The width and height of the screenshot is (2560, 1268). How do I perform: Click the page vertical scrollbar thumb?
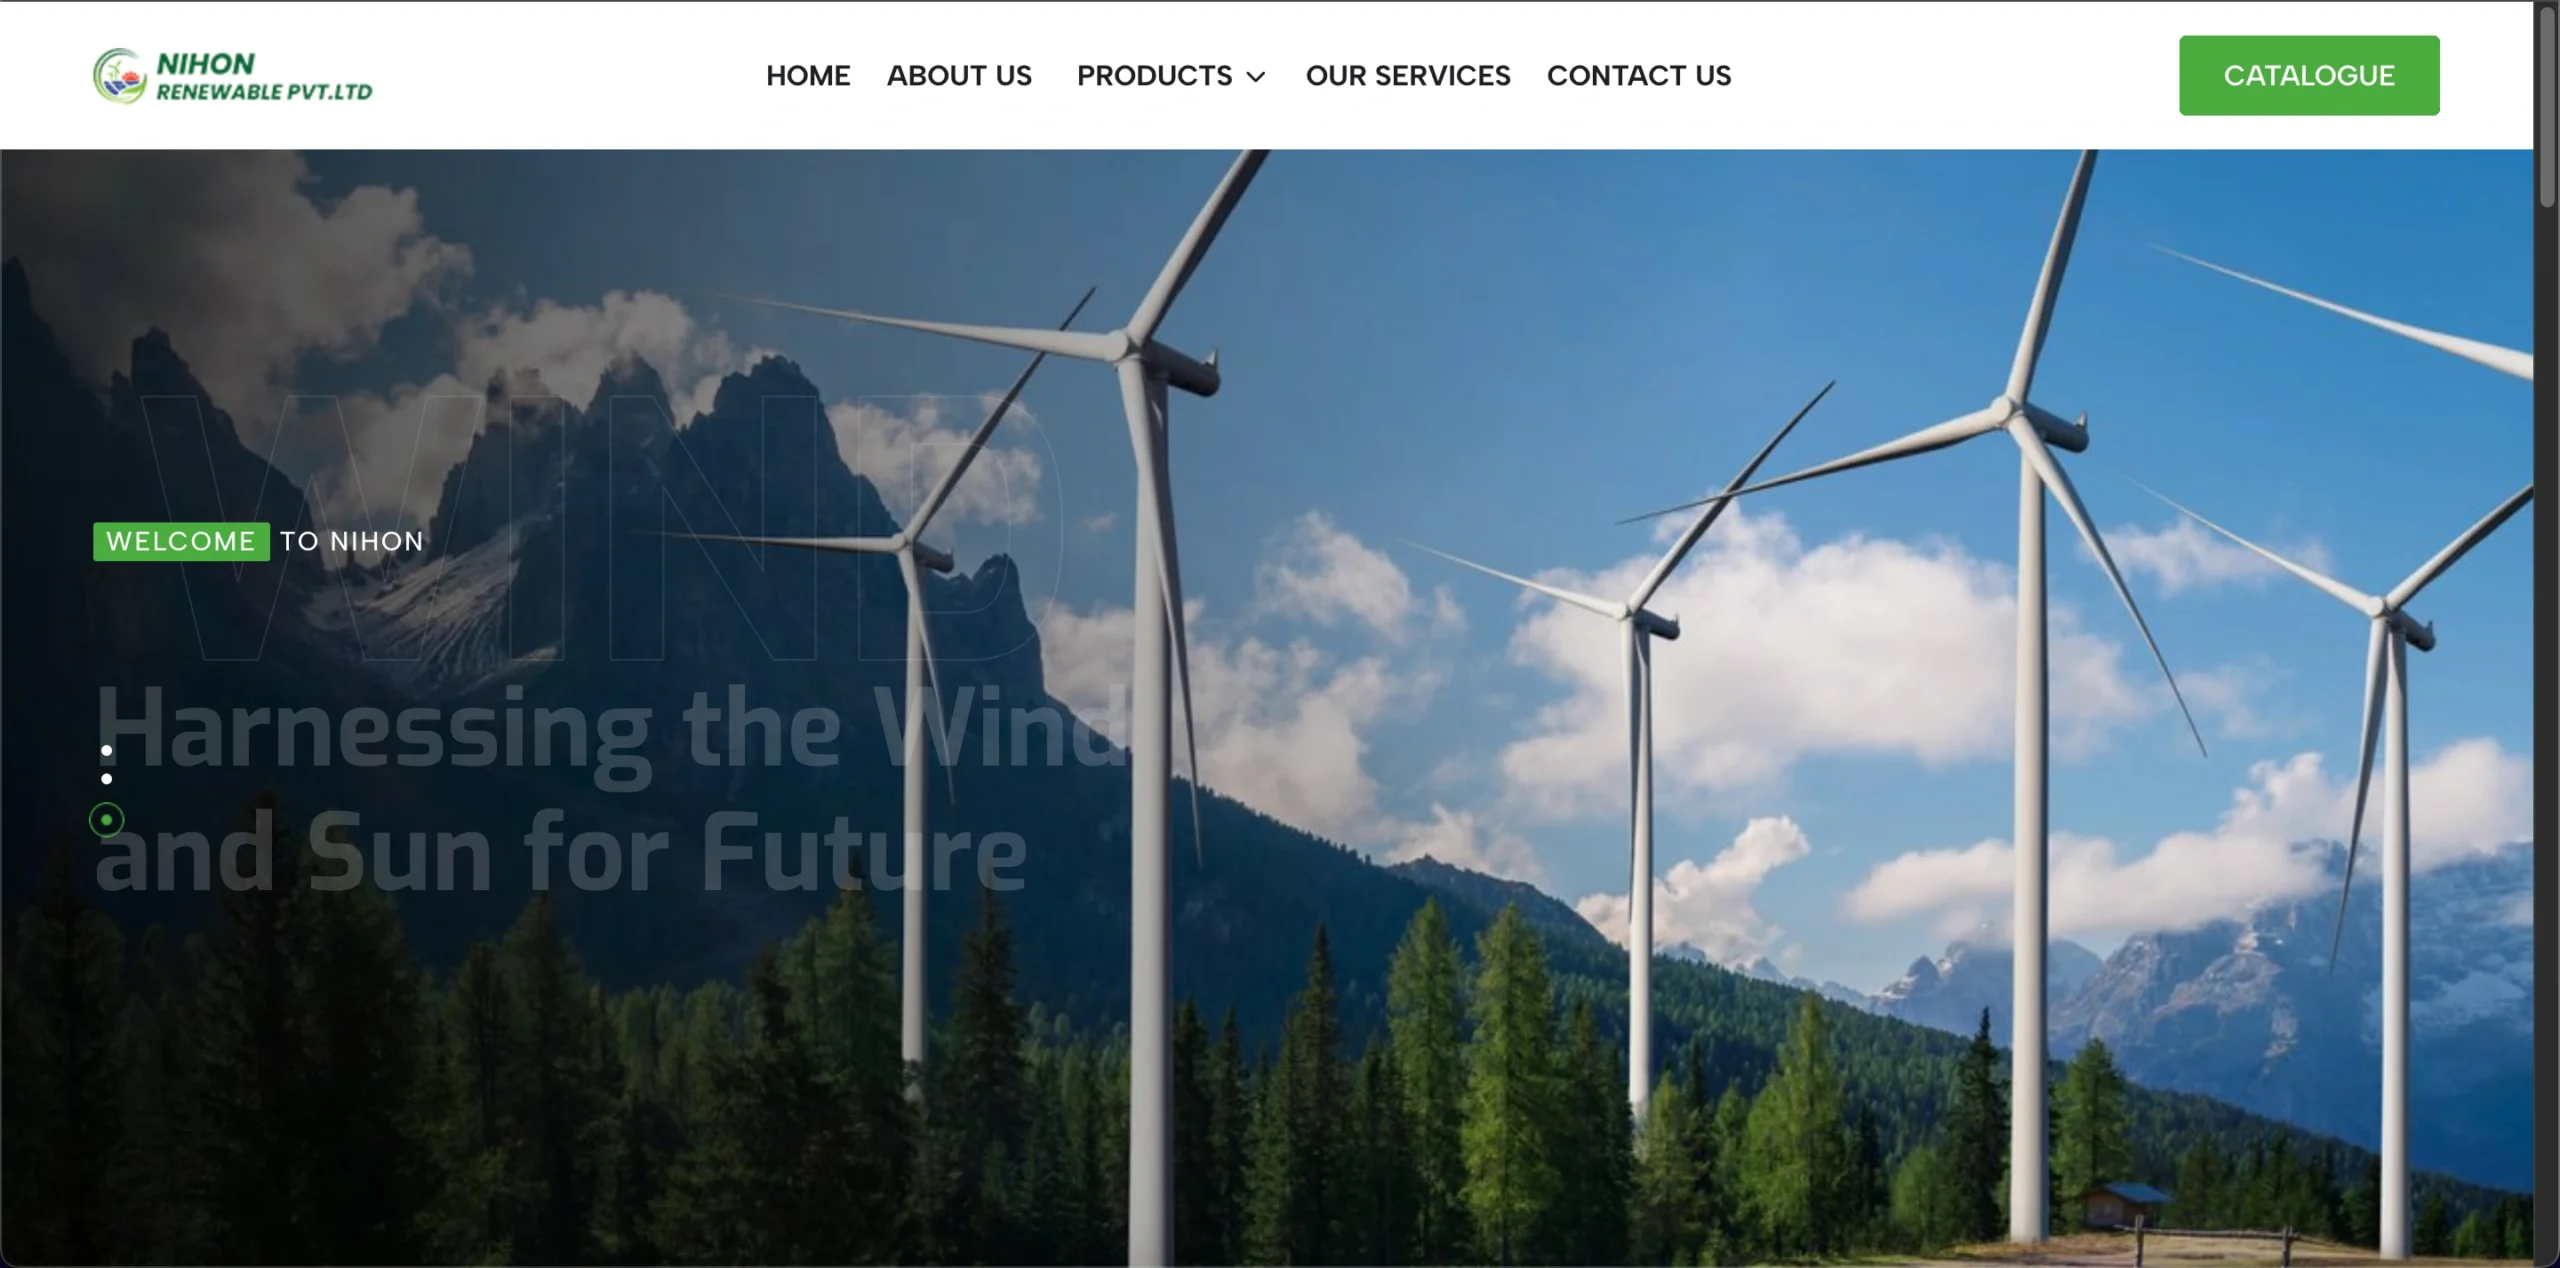[x=2547, y=105]
